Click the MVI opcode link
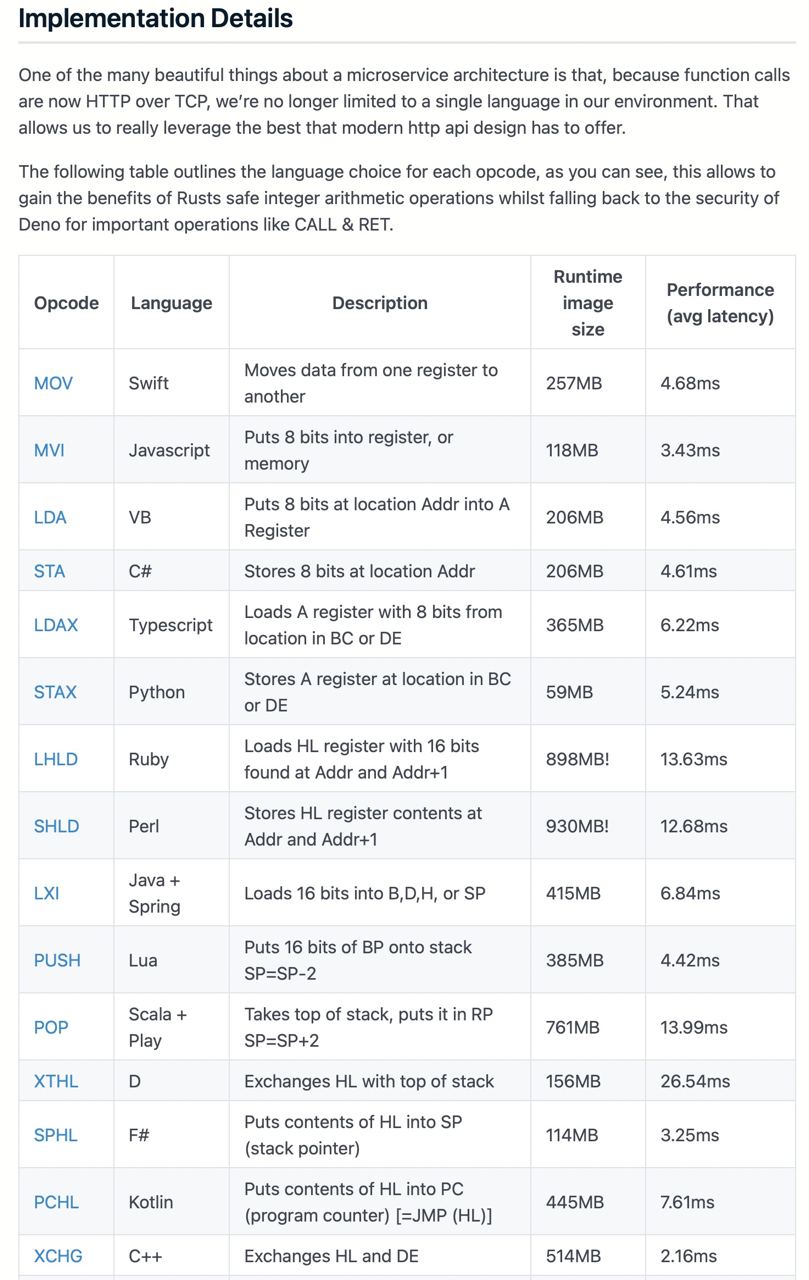The height and width of the screenshot is (1280, 809). pos(49,450)
